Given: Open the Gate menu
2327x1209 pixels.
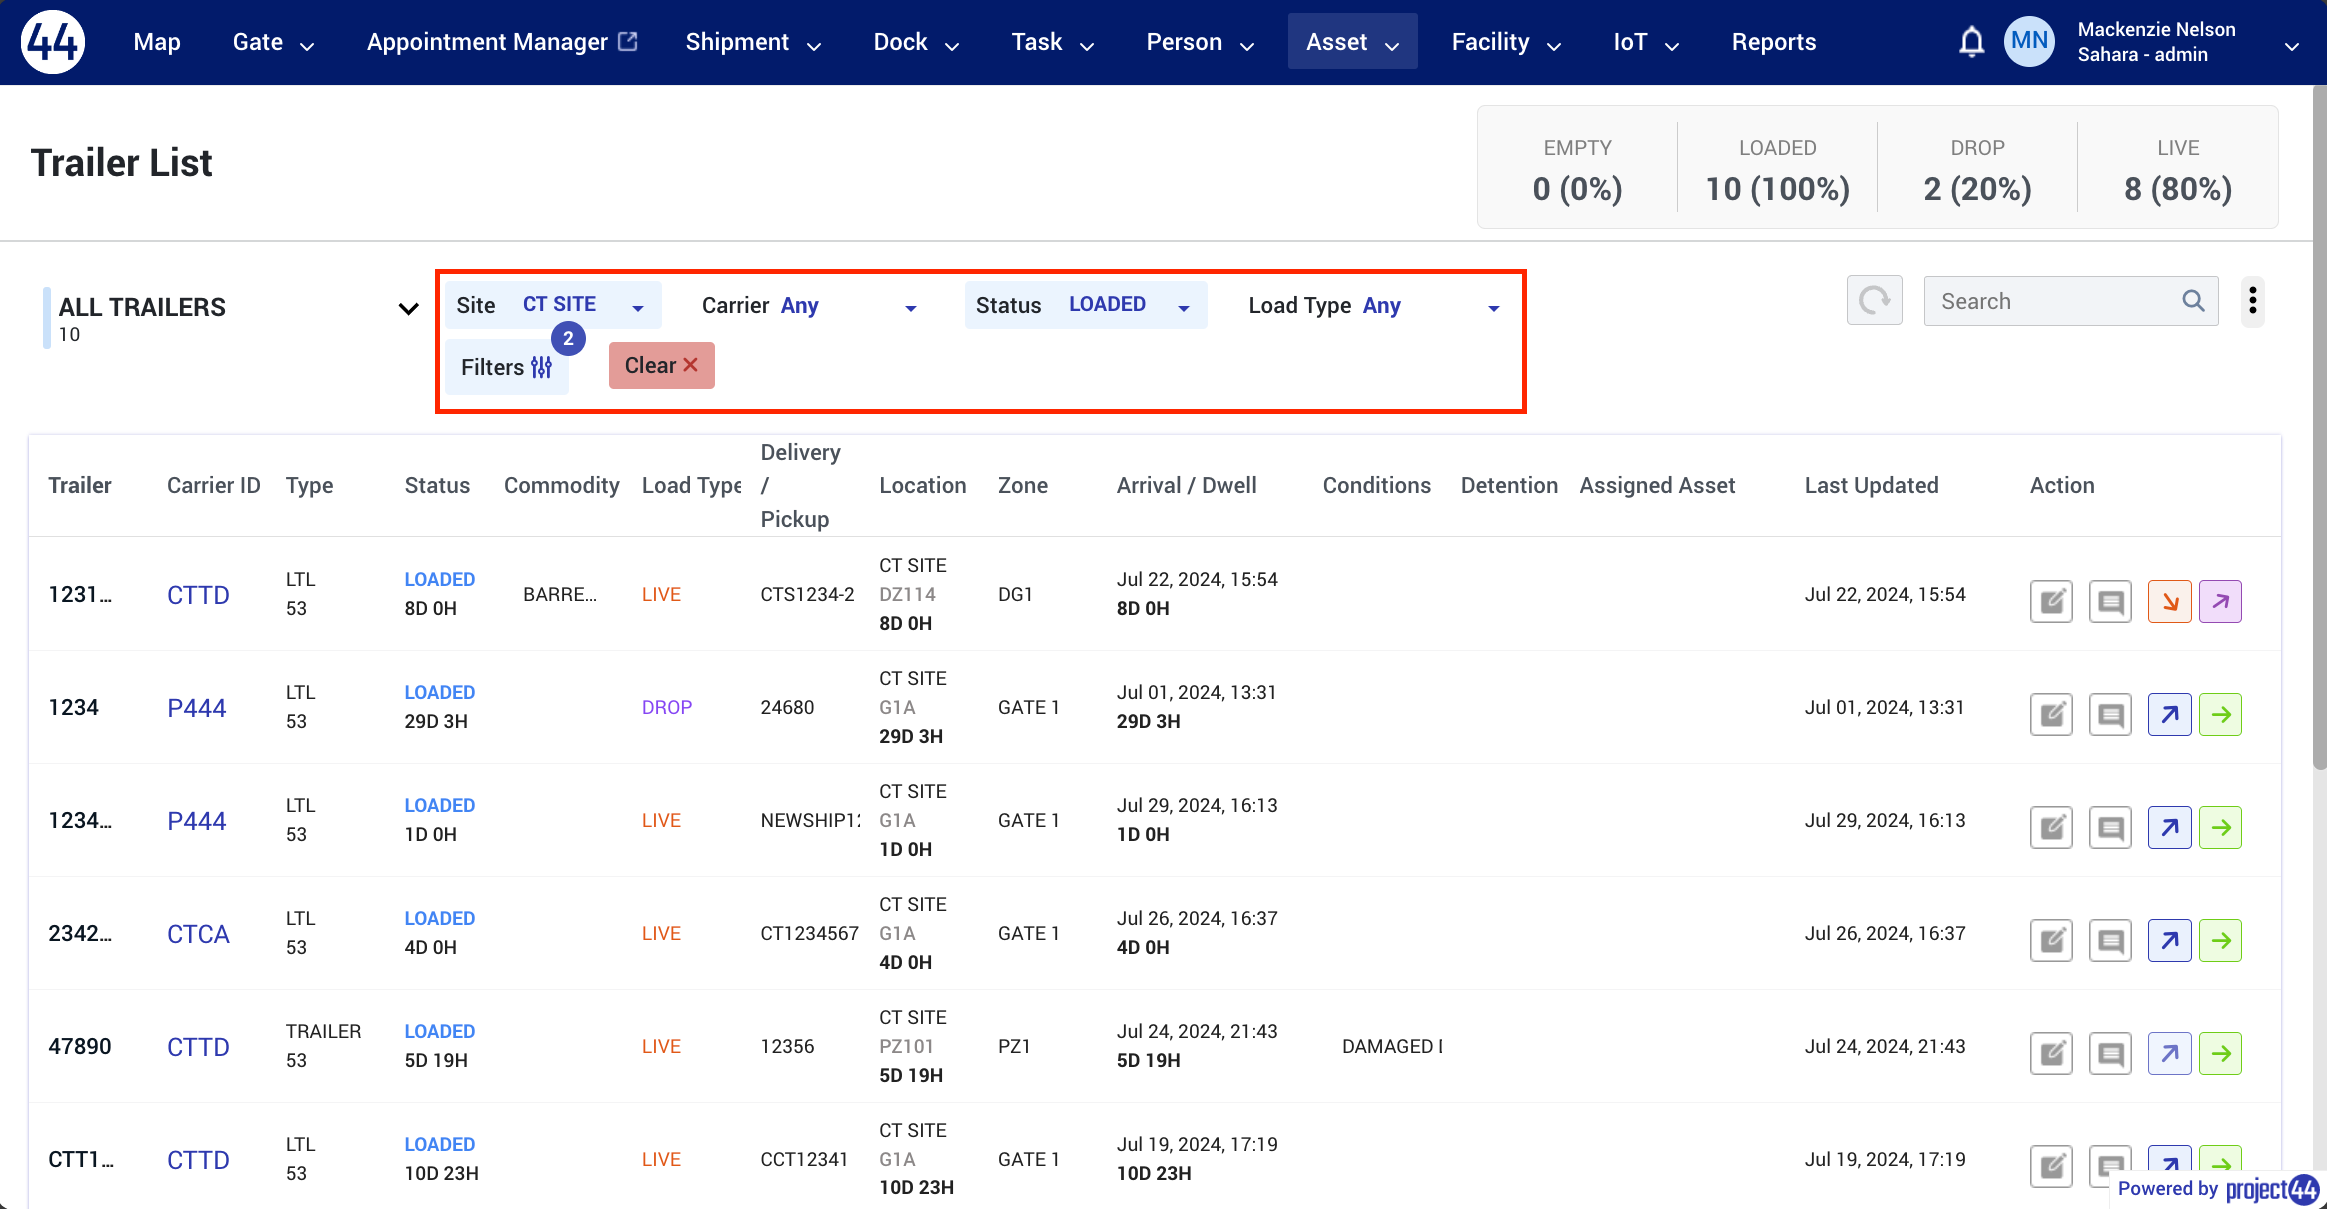Looking at the screenshot, I should click(x=273, y=42).
